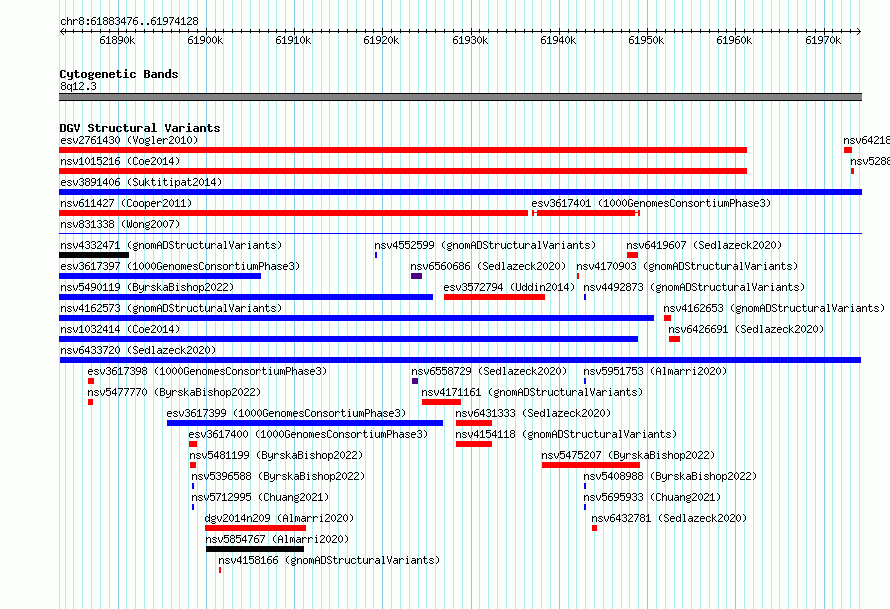Click the 61900k ruler position
The height and width of the screenshot is (609, 890).
click(205, 40)
